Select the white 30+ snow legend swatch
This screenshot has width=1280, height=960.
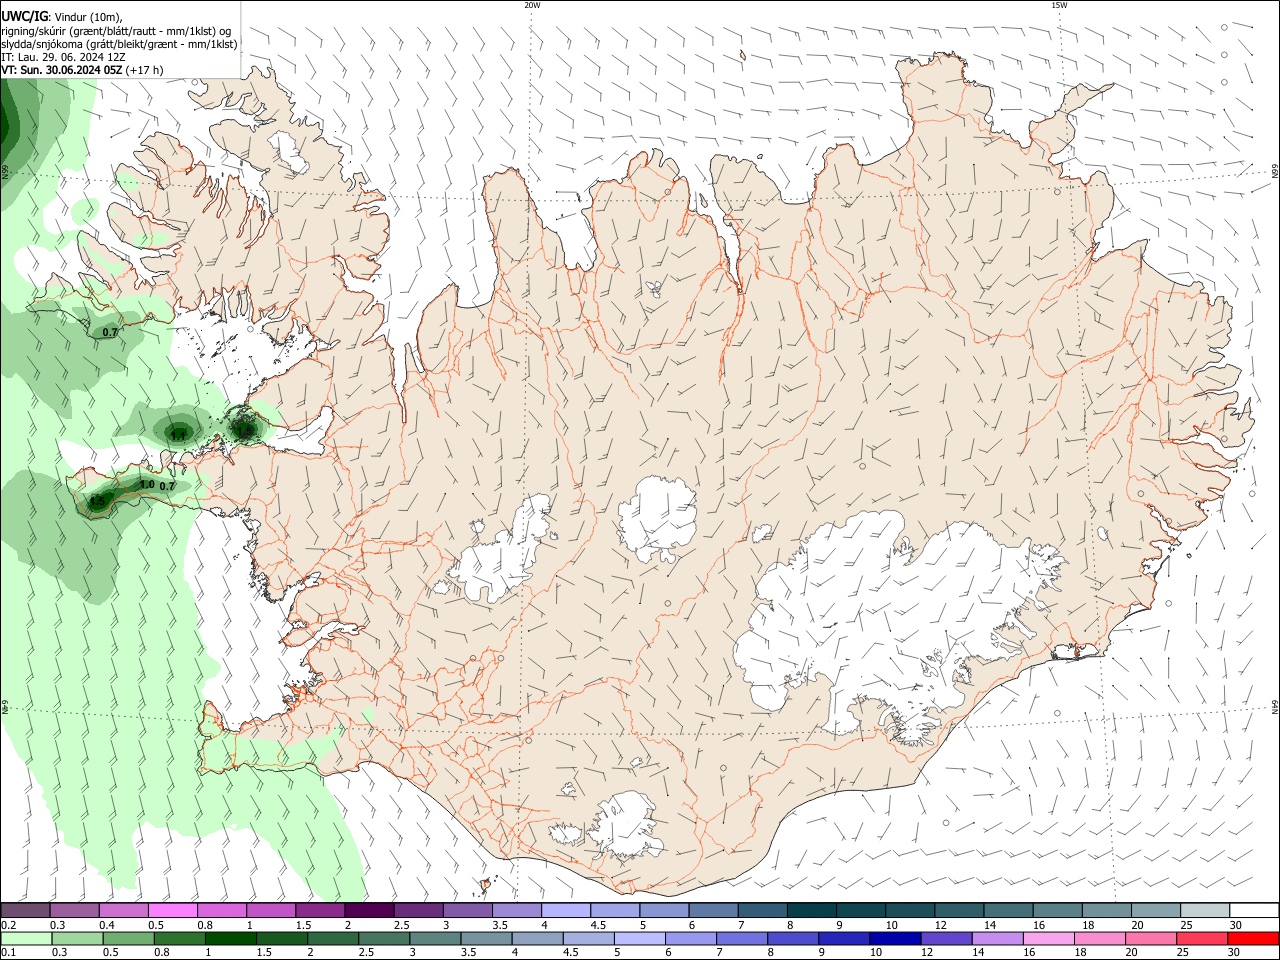click(x=1254, y=911)
